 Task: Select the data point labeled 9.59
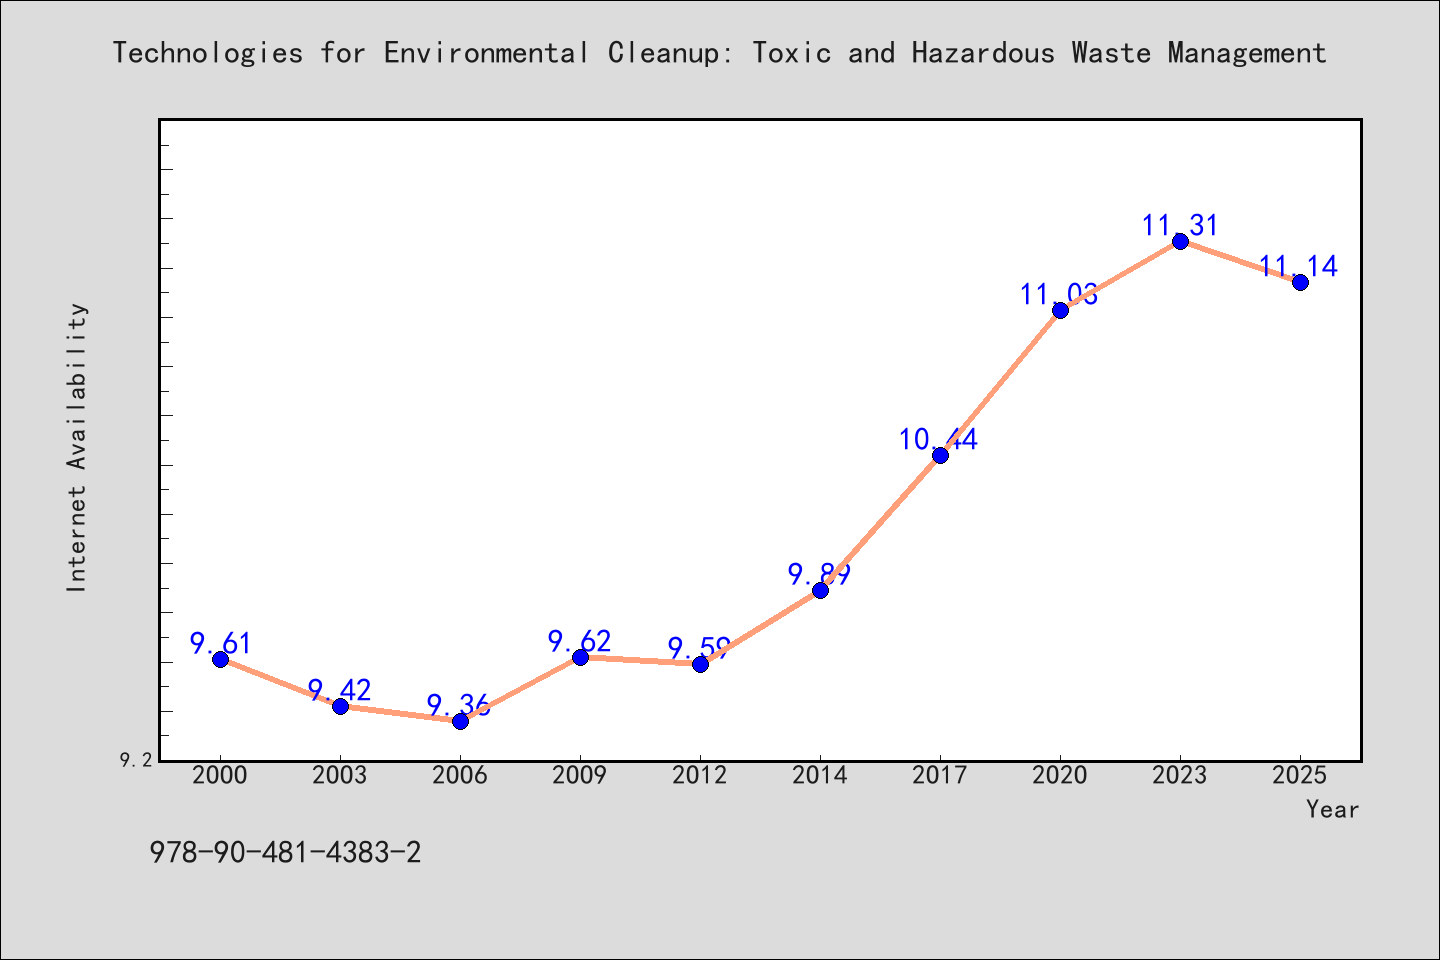pyautogui.click(x=700, y=664)
